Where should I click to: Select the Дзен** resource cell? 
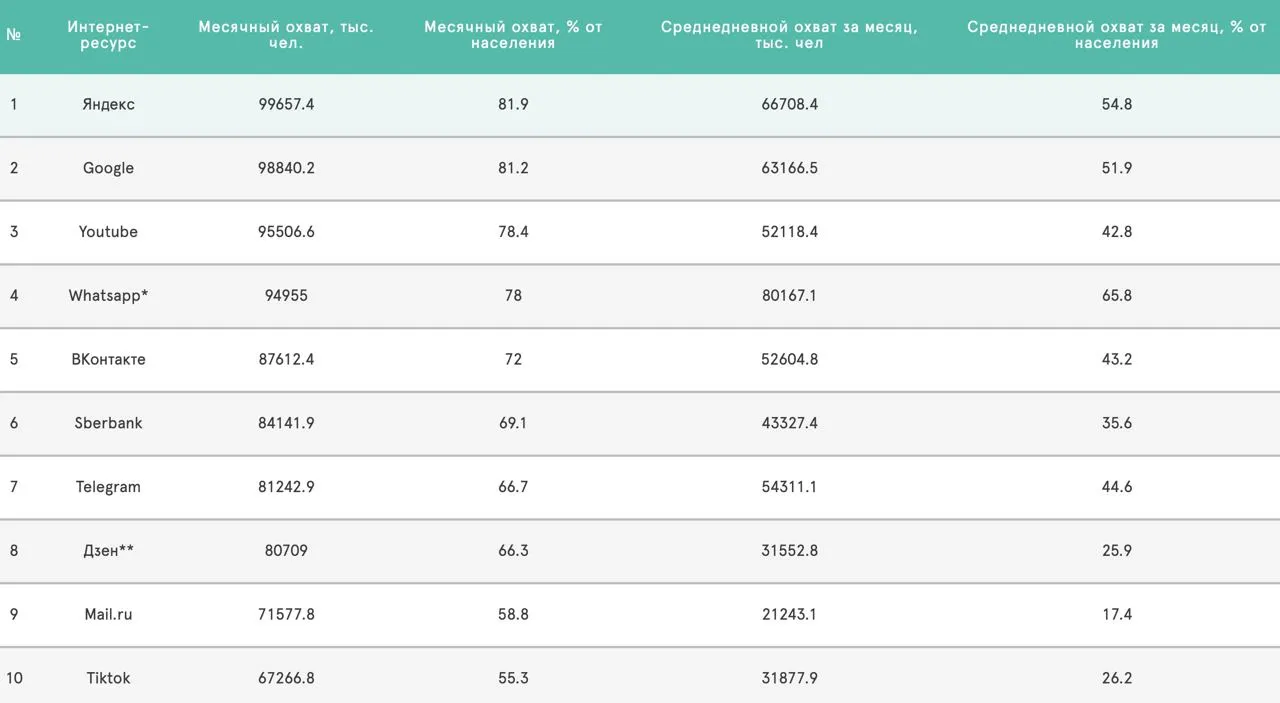pos(108,551)
